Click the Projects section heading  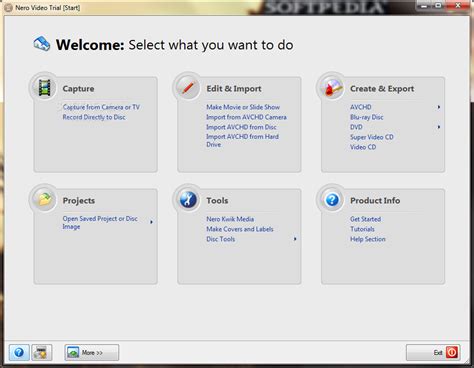coord(79,200)
